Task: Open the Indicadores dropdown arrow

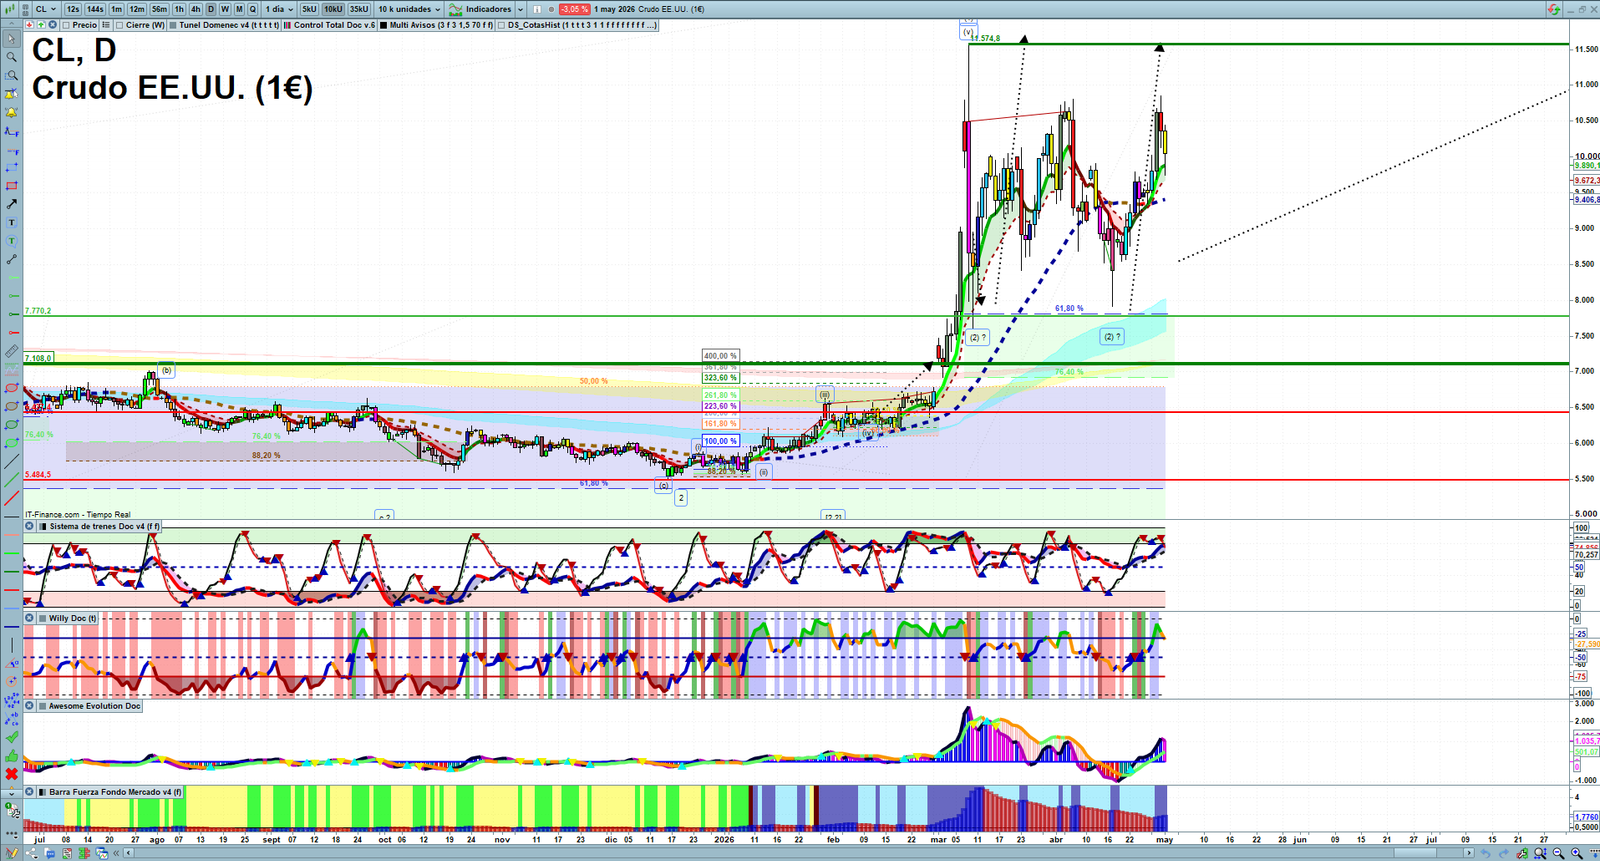Action: pyautogui.click(x=520, y=9)
